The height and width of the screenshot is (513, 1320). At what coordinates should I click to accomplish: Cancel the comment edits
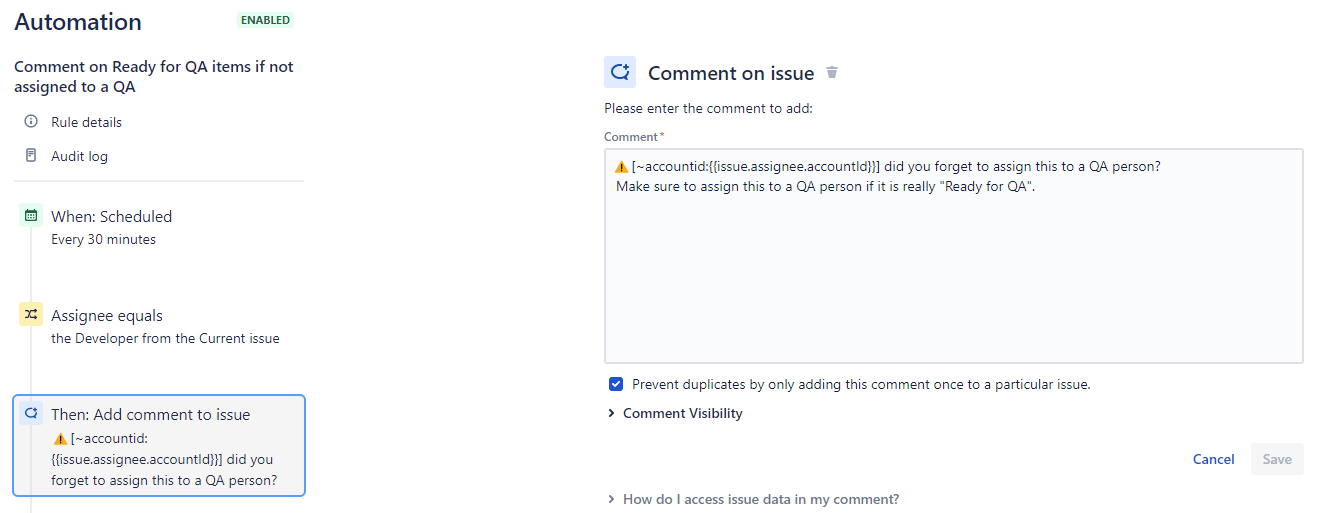coord(1213,459)
